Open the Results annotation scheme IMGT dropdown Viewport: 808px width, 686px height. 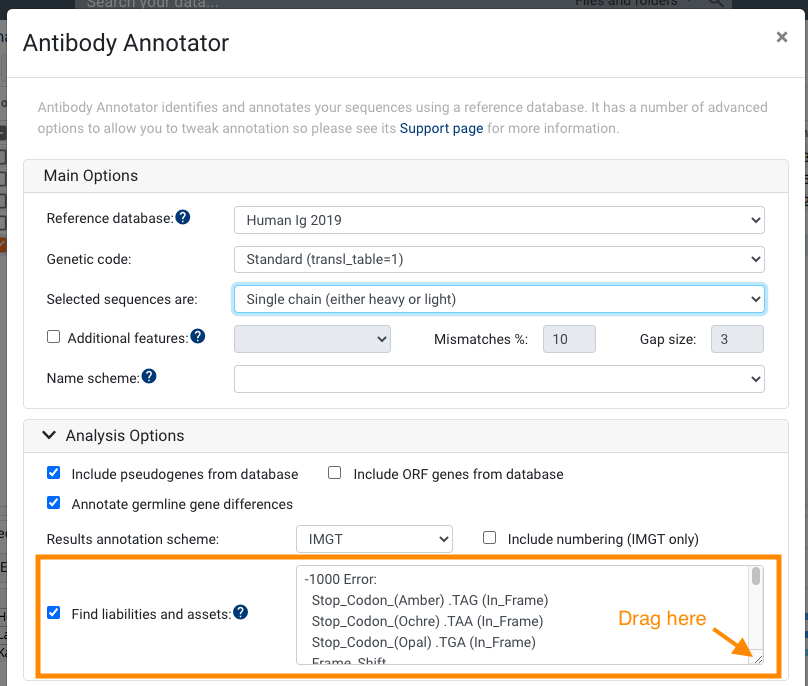point(375,539)
